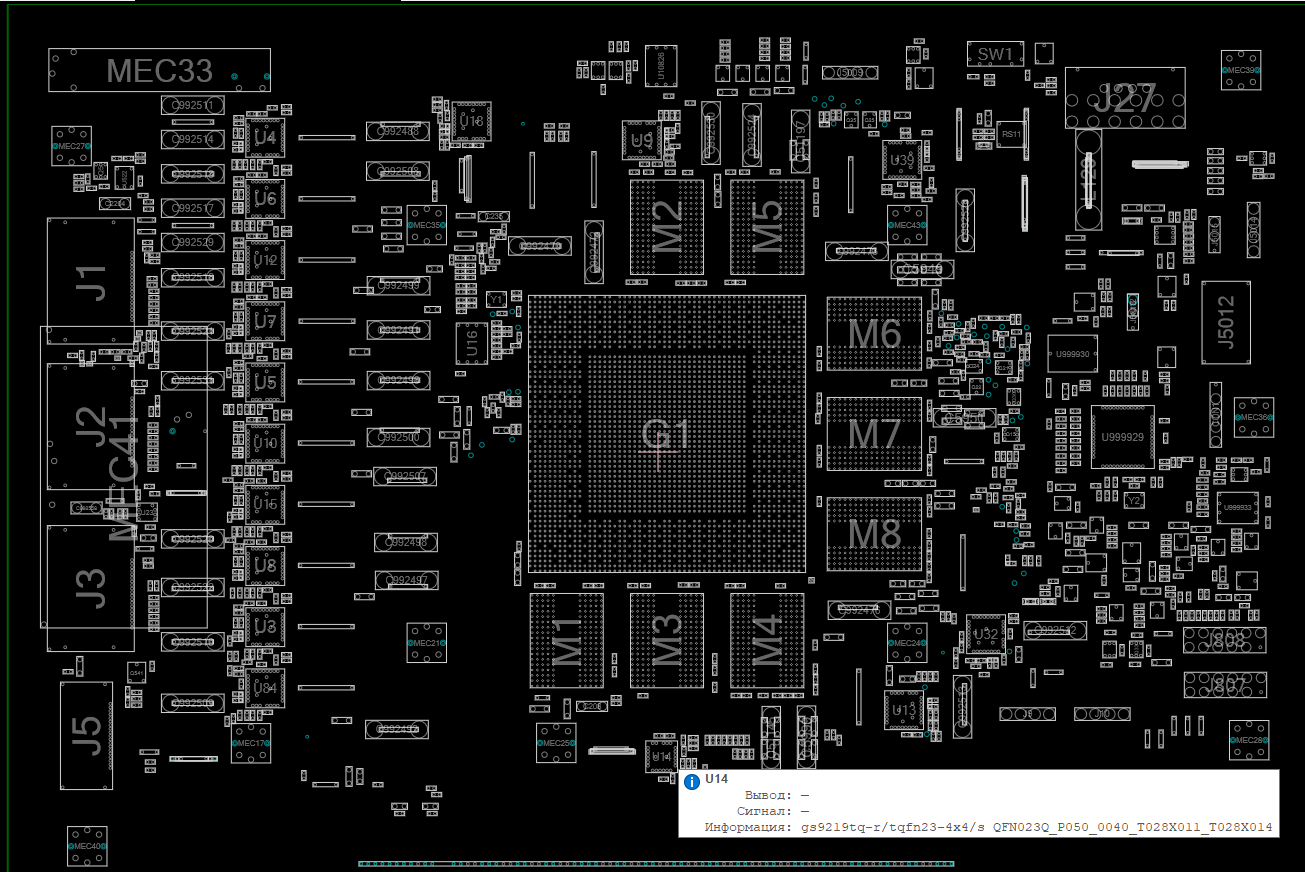Viewport: 1305px width, 872px height.
Task: Select memory chip M4
Action: 766,640
